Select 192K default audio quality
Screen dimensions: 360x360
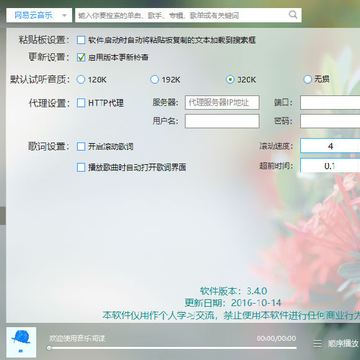pos(154,80)
